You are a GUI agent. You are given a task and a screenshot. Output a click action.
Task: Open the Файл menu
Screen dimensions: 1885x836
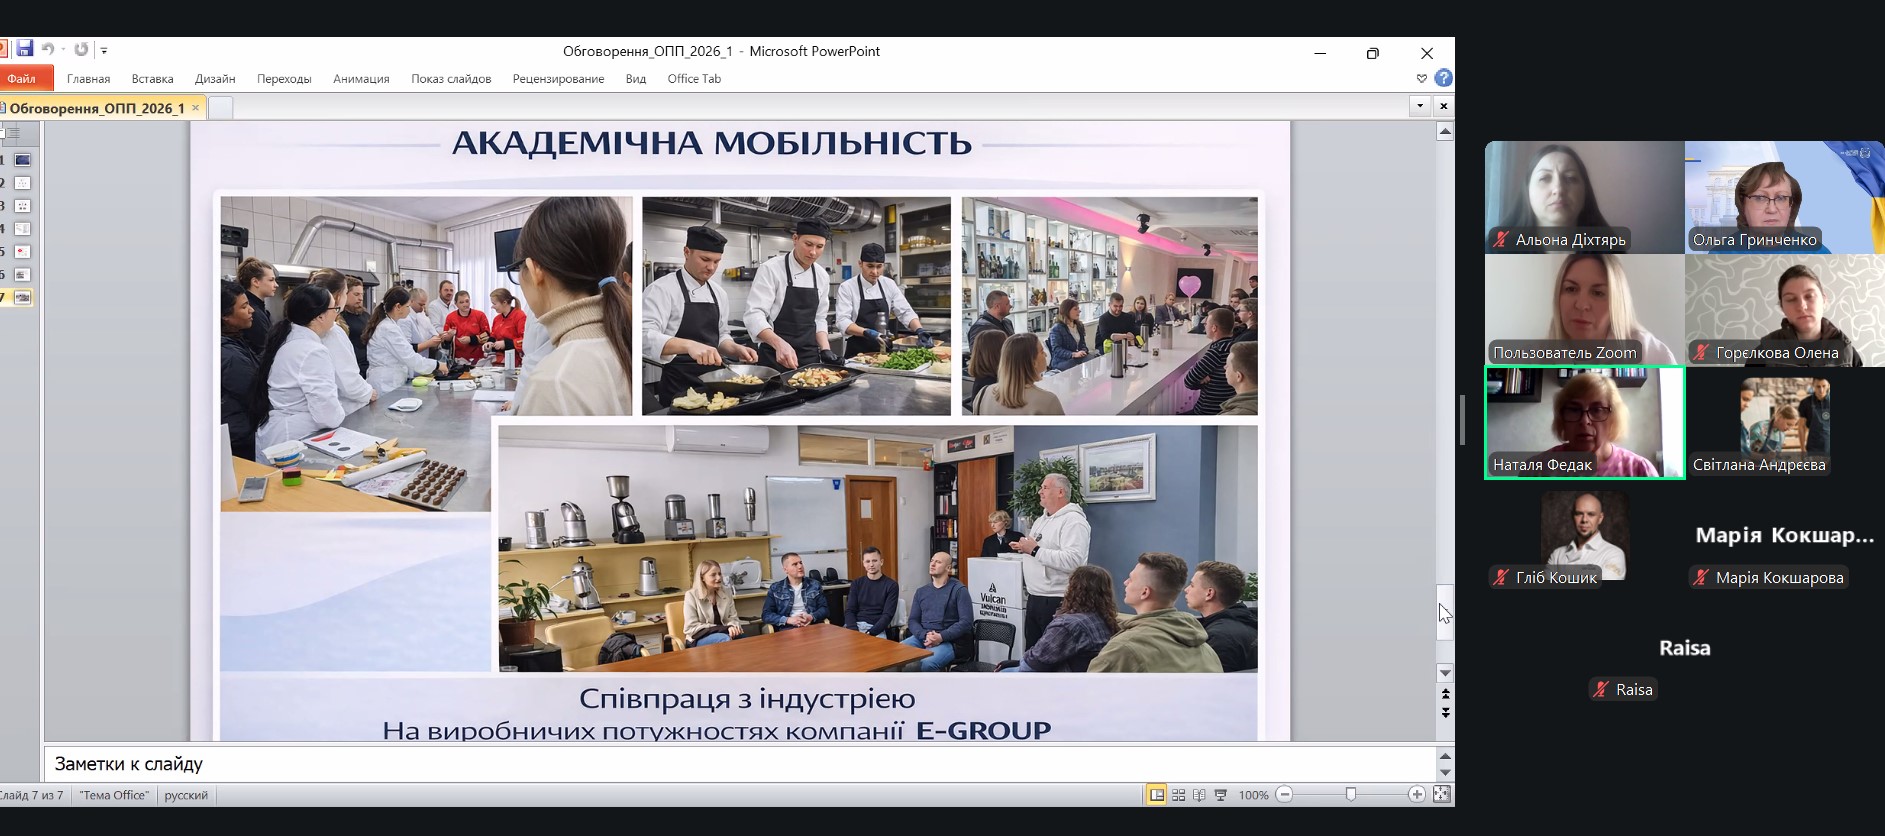point(21,79)
